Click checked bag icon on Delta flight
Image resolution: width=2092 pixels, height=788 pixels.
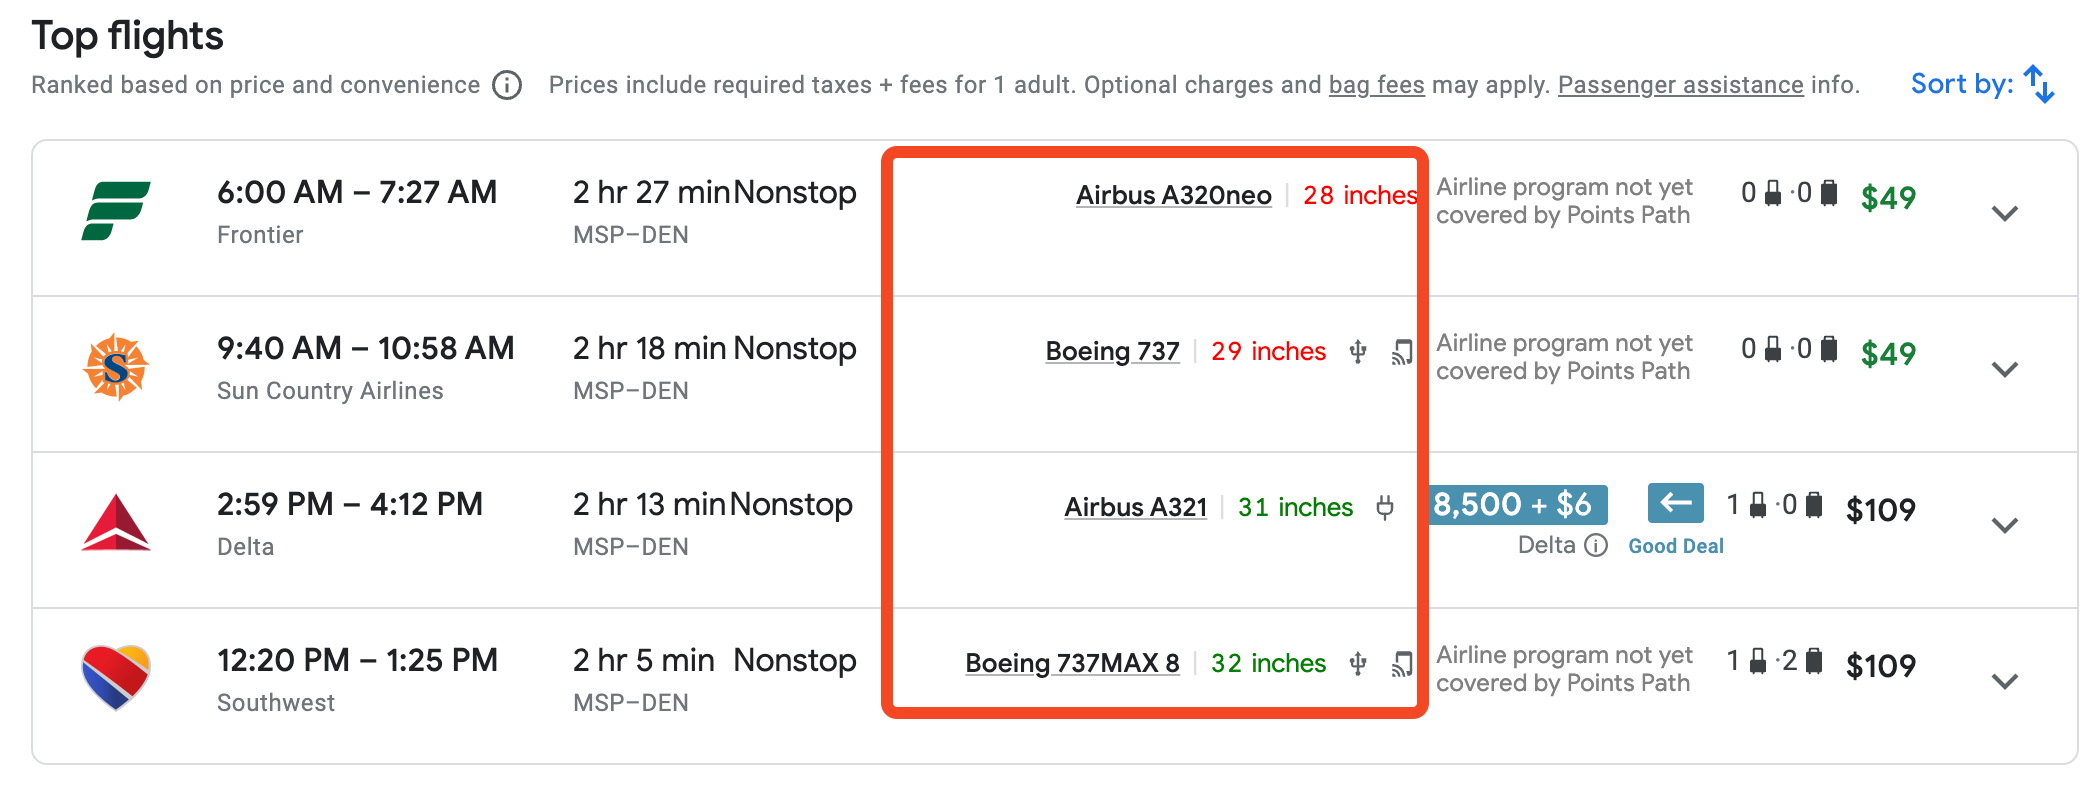tap(1814, 505)
